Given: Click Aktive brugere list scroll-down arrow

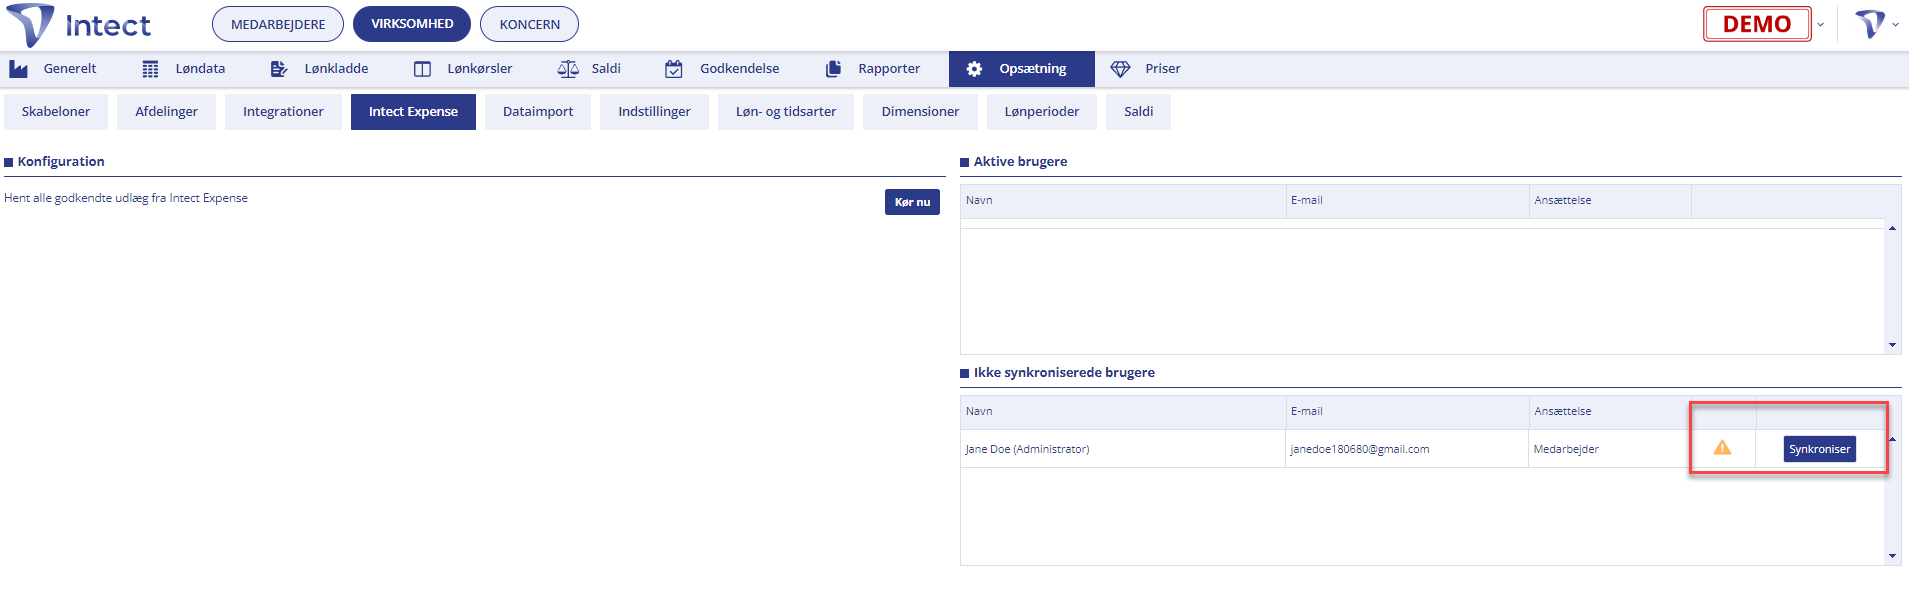Looking at the screenshot, I should [x=1892, y=345].
